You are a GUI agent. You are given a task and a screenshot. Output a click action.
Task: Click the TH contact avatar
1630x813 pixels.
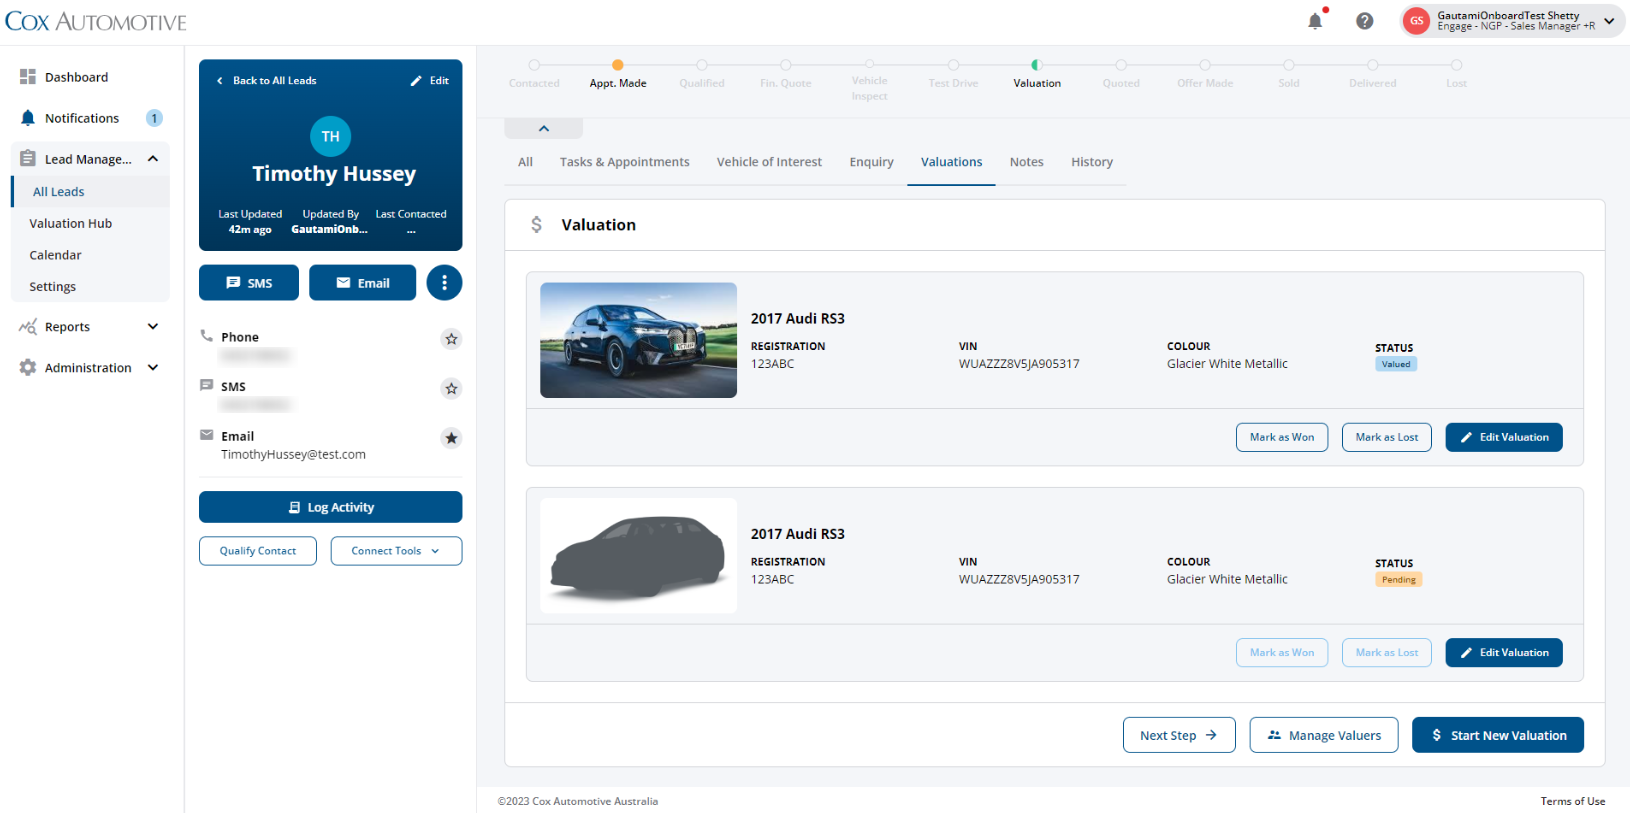(330, 137)
